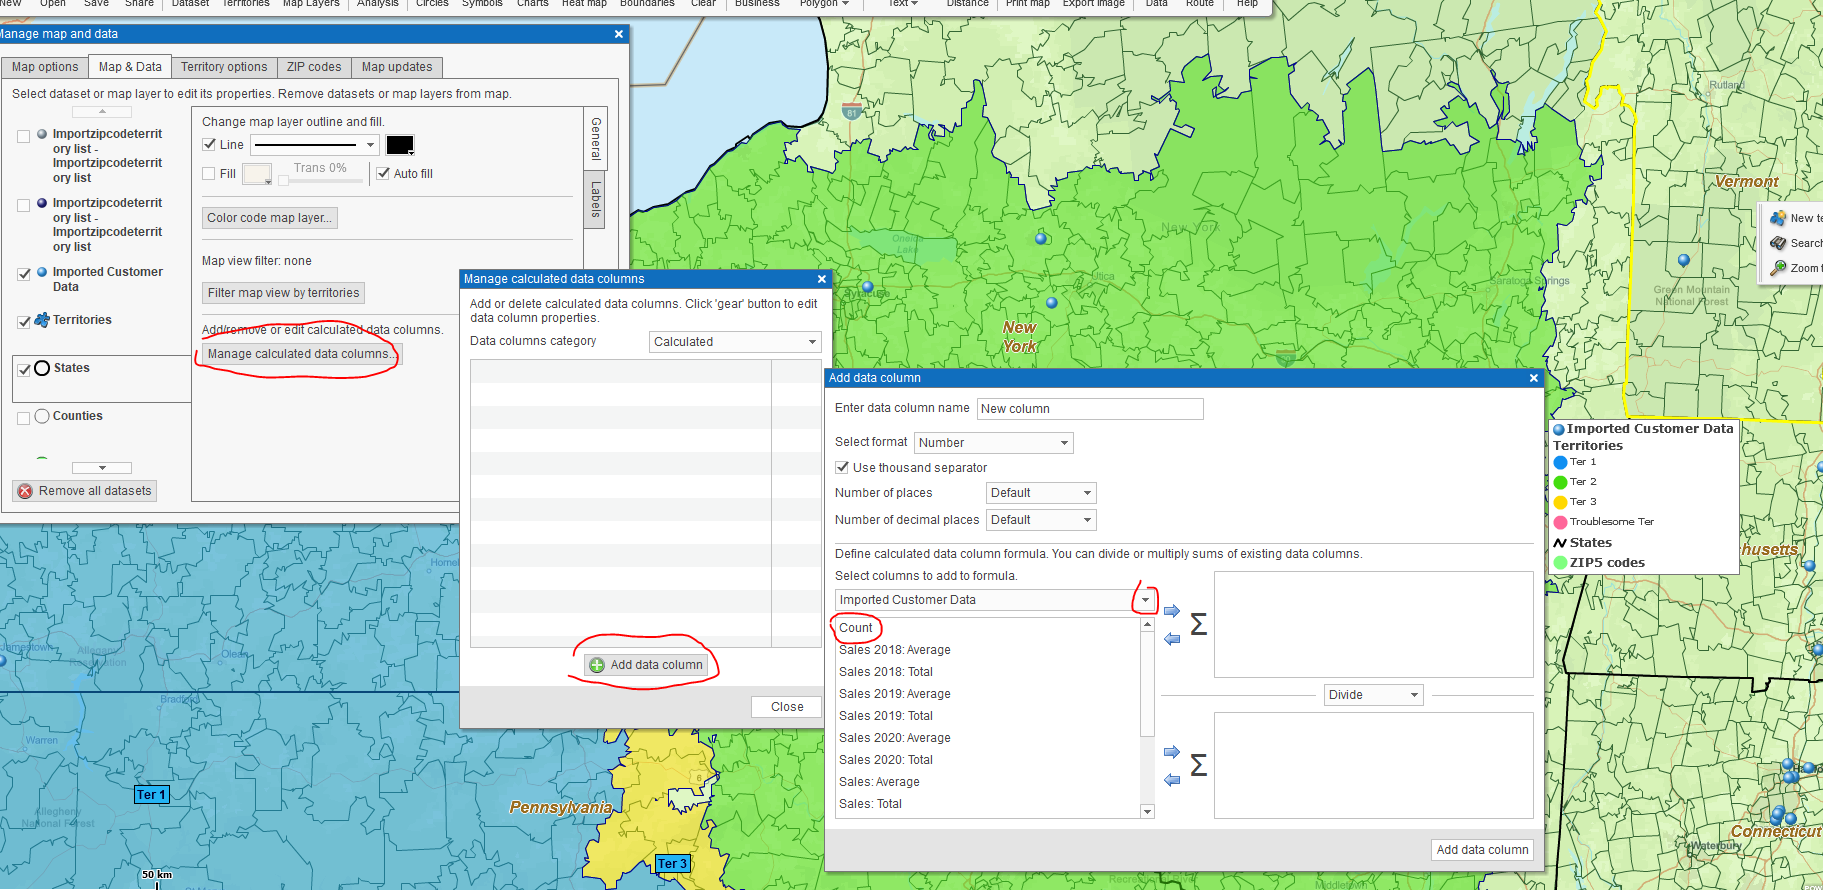Click the lower left-arrow to remove column from denominator
This screenshot has height=890, width=1823.
(x=1172, y=779)
